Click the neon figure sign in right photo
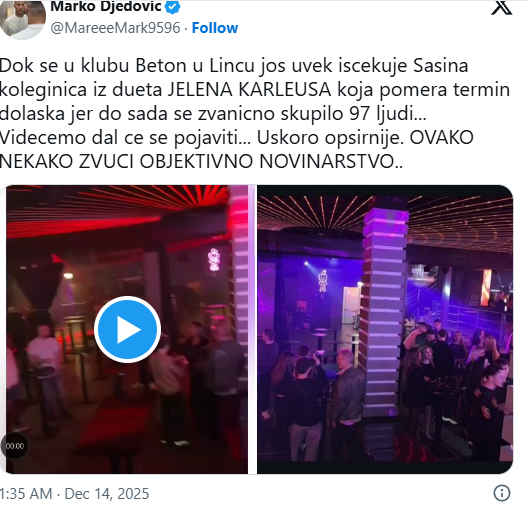 323,281
